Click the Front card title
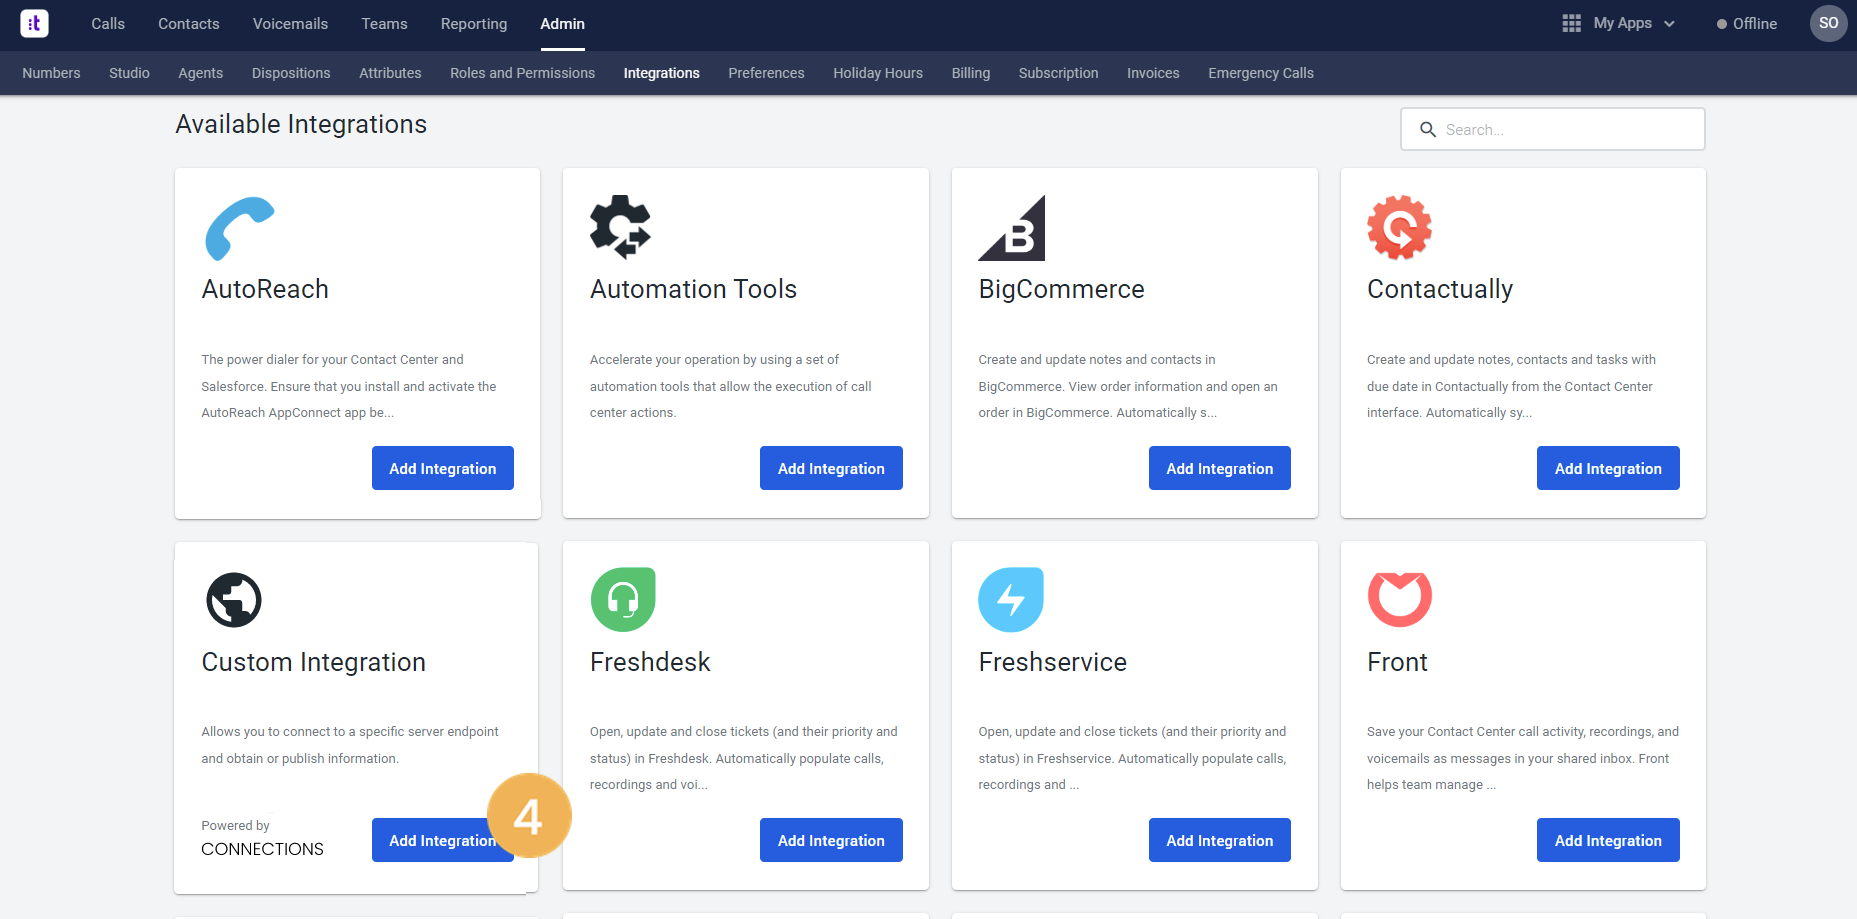The image size is (1857, 919). click(x=1397, y=662)
